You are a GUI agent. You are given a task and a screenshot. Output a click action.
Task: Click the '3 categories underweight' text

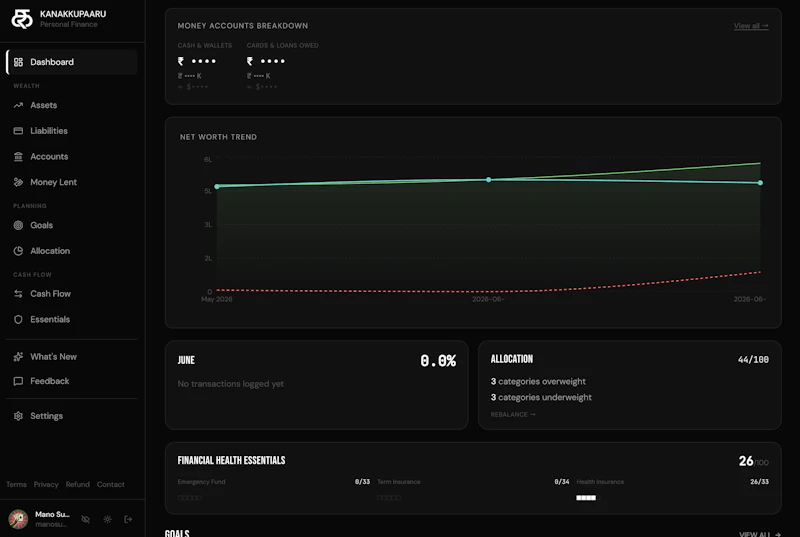[x=541, y=397]
